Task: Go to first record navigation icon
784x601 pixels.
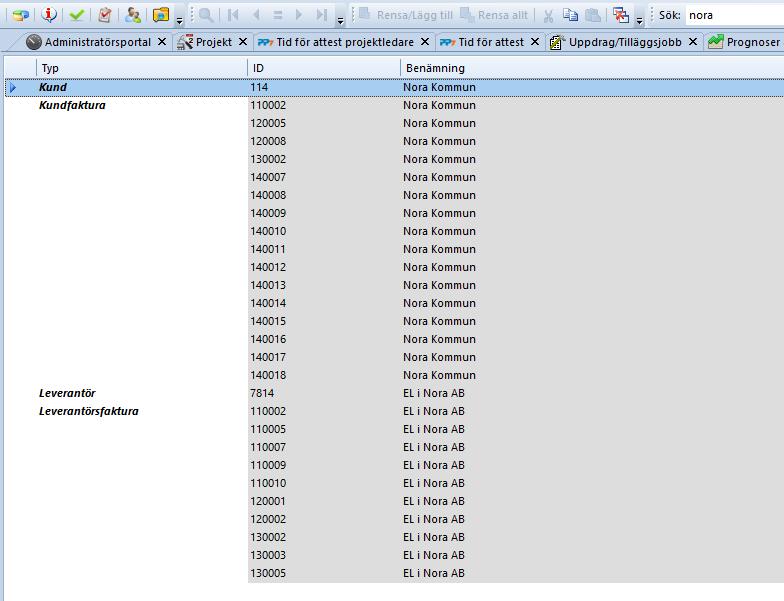Action: click(233, 15)
